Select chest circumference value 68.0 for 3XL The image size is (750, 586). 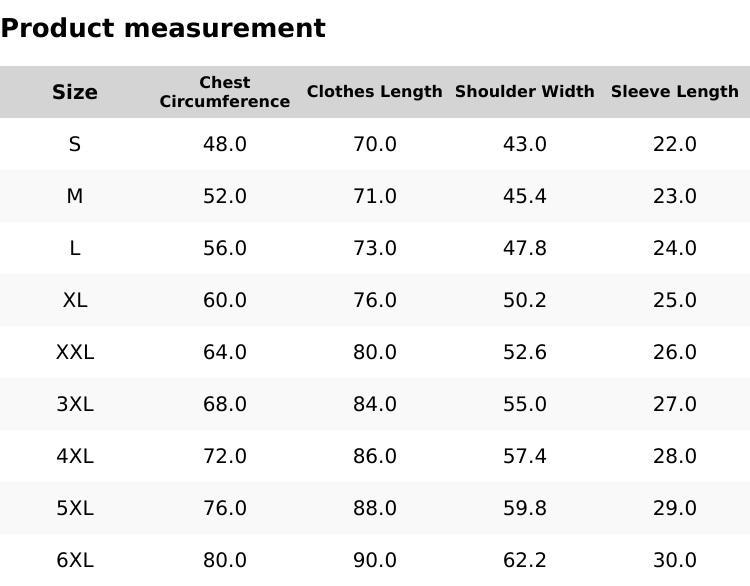pos(225,404)
